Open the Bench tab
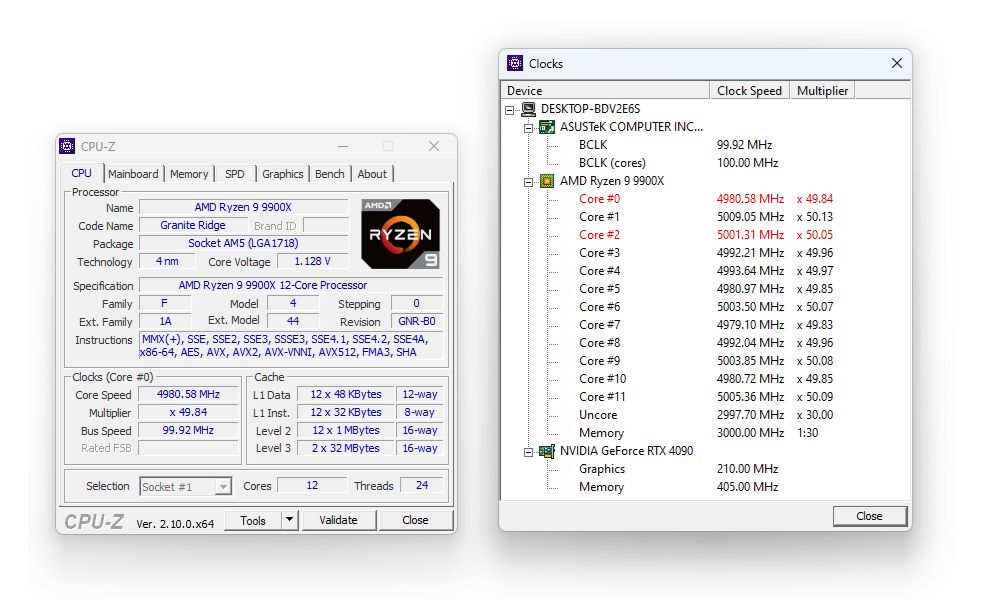This screenshot has width=1000, height=600. tap(330, 174)
